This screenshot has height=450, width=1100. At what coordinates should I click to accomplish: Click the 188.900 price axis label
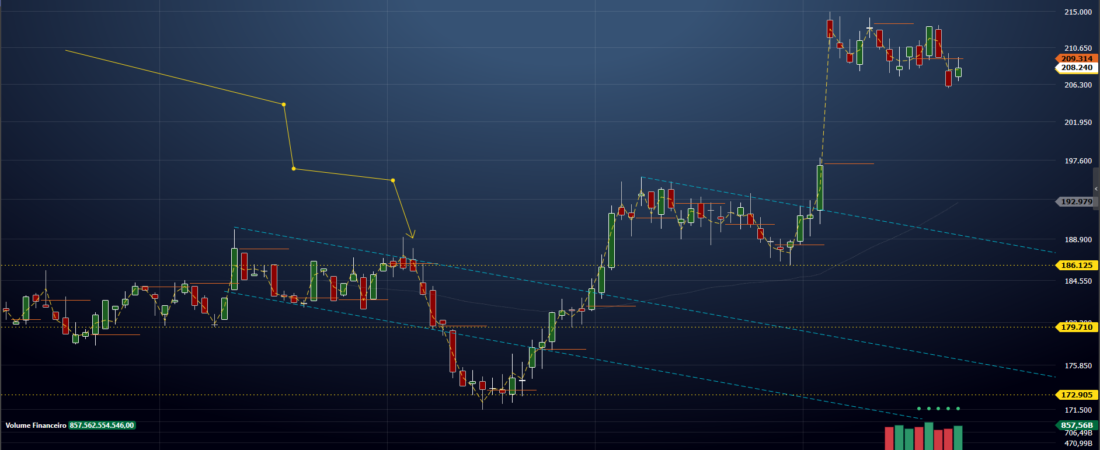1077,239
